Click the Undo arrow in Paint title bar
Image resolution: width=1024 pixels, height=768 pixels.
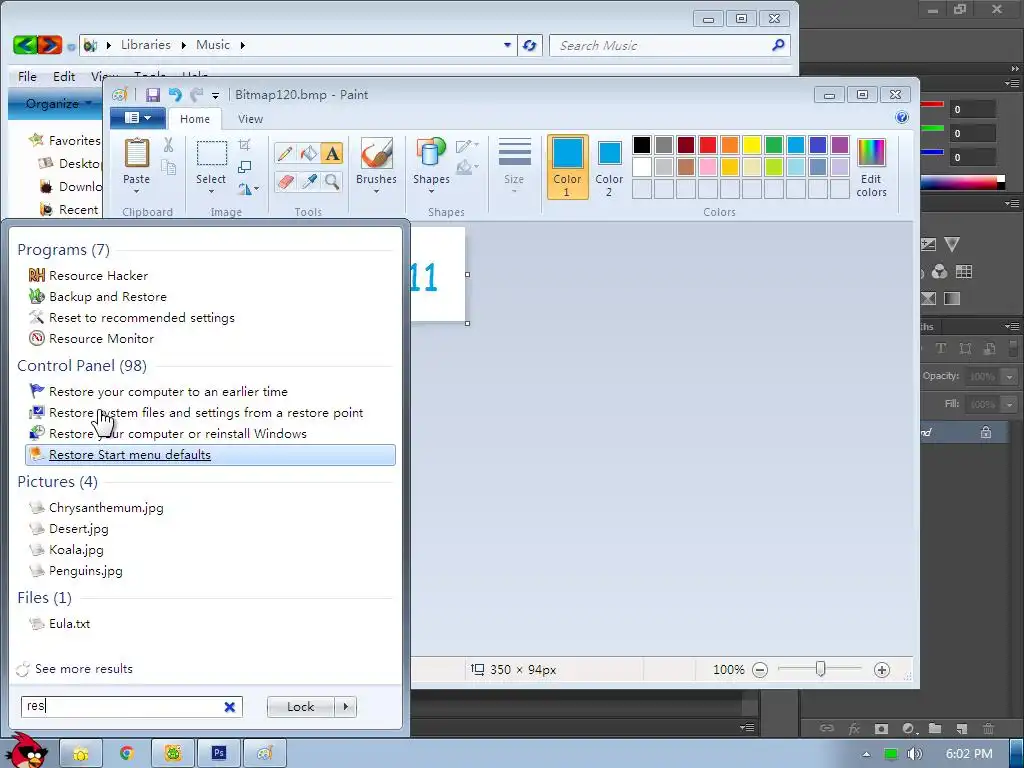175,95
